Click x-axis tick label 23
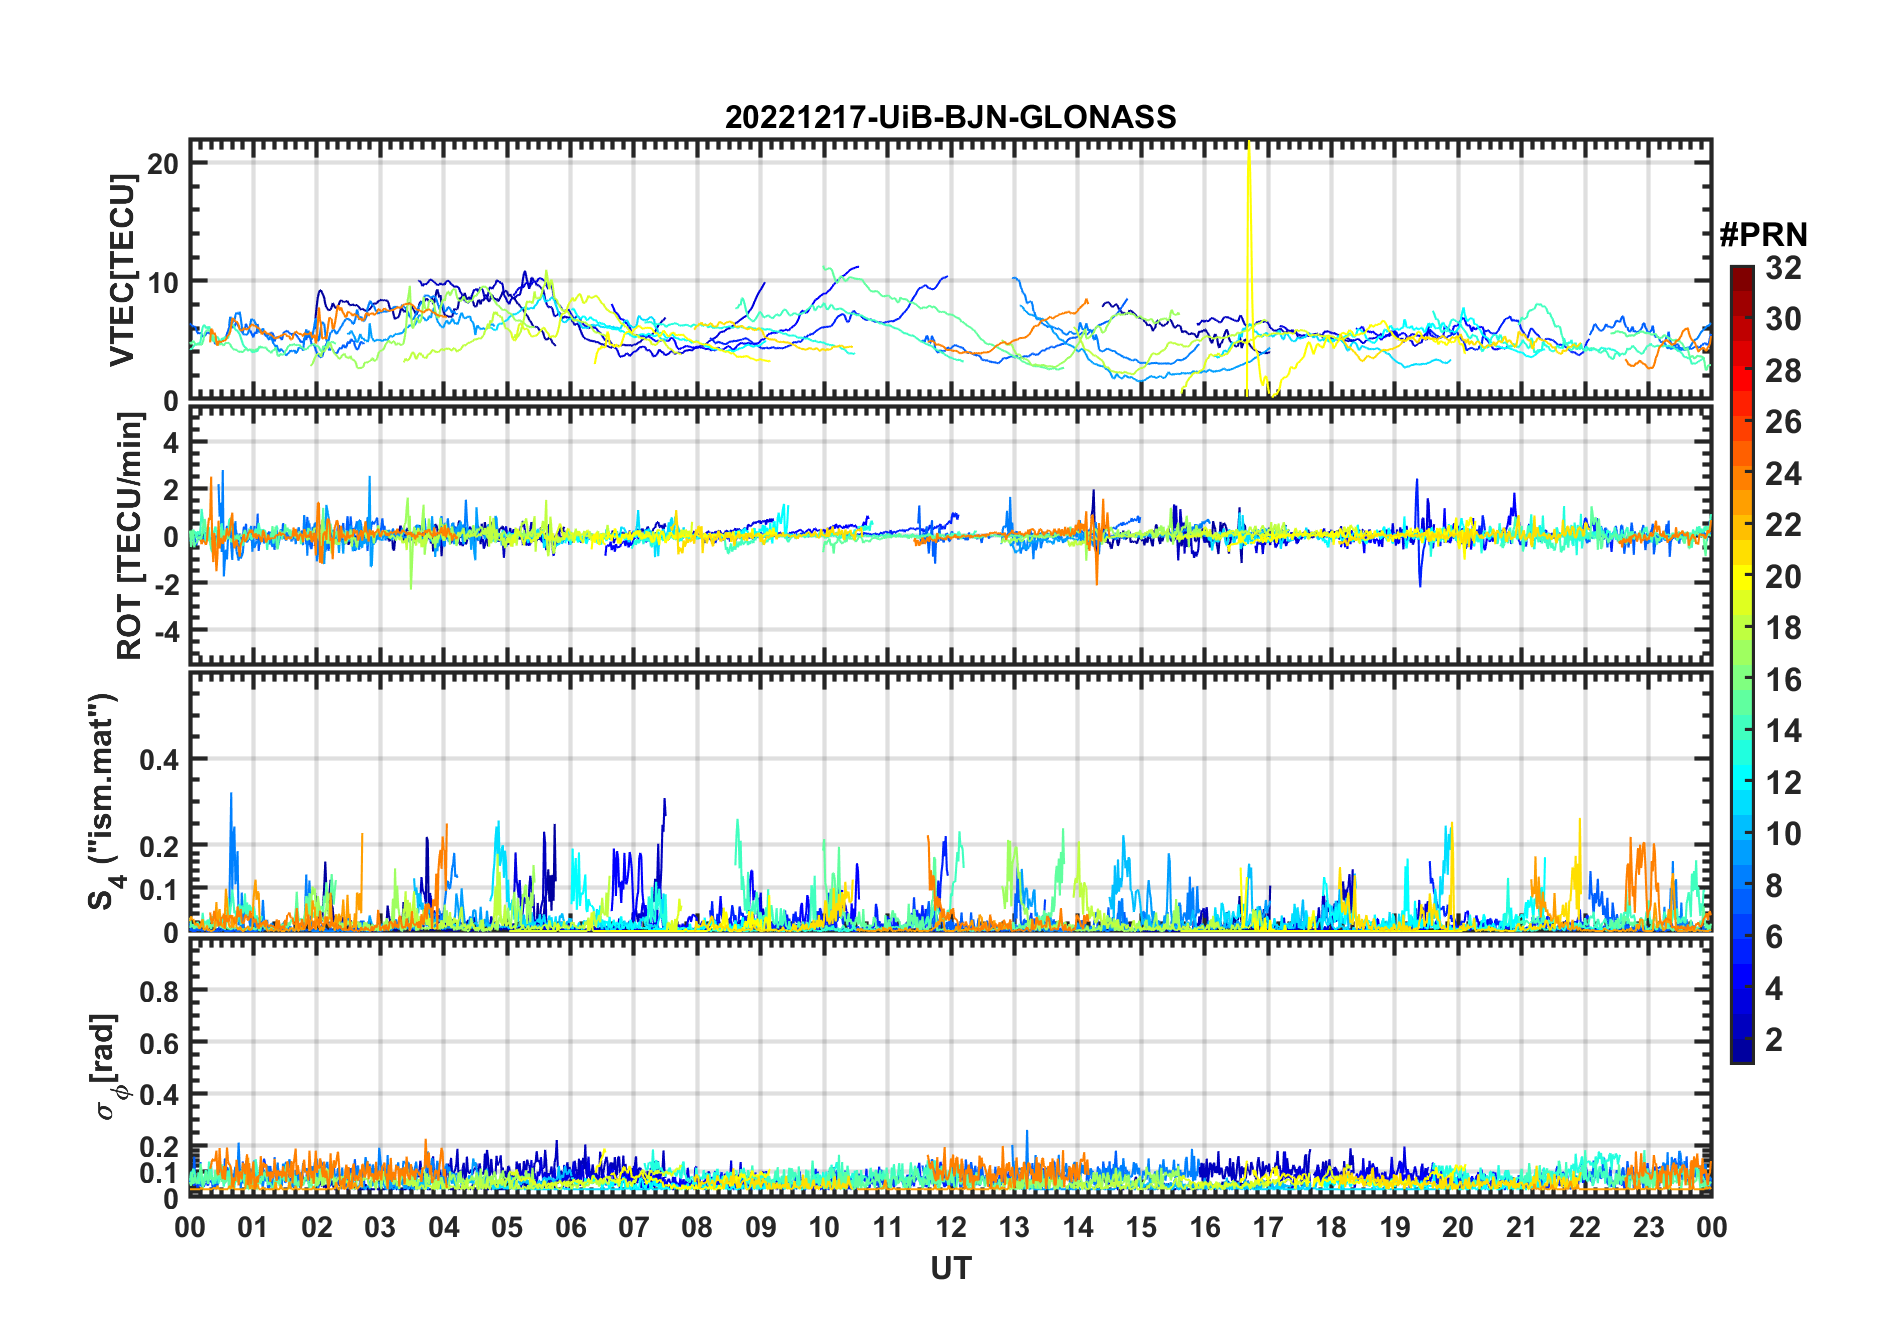The image size is (1902, 1330). (x=1648, y=1227)
